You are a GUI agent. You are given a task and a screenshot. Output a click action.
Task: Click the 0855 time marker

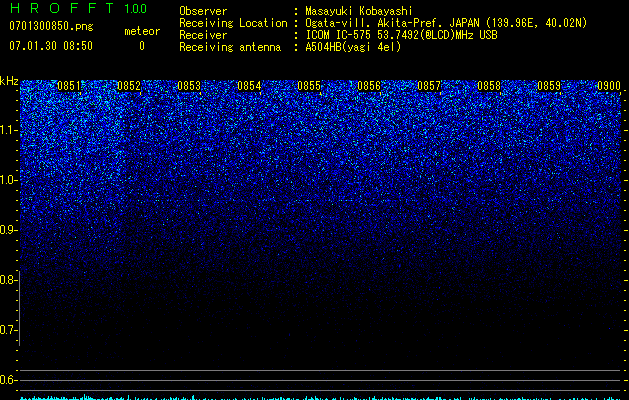pos(309,86)
